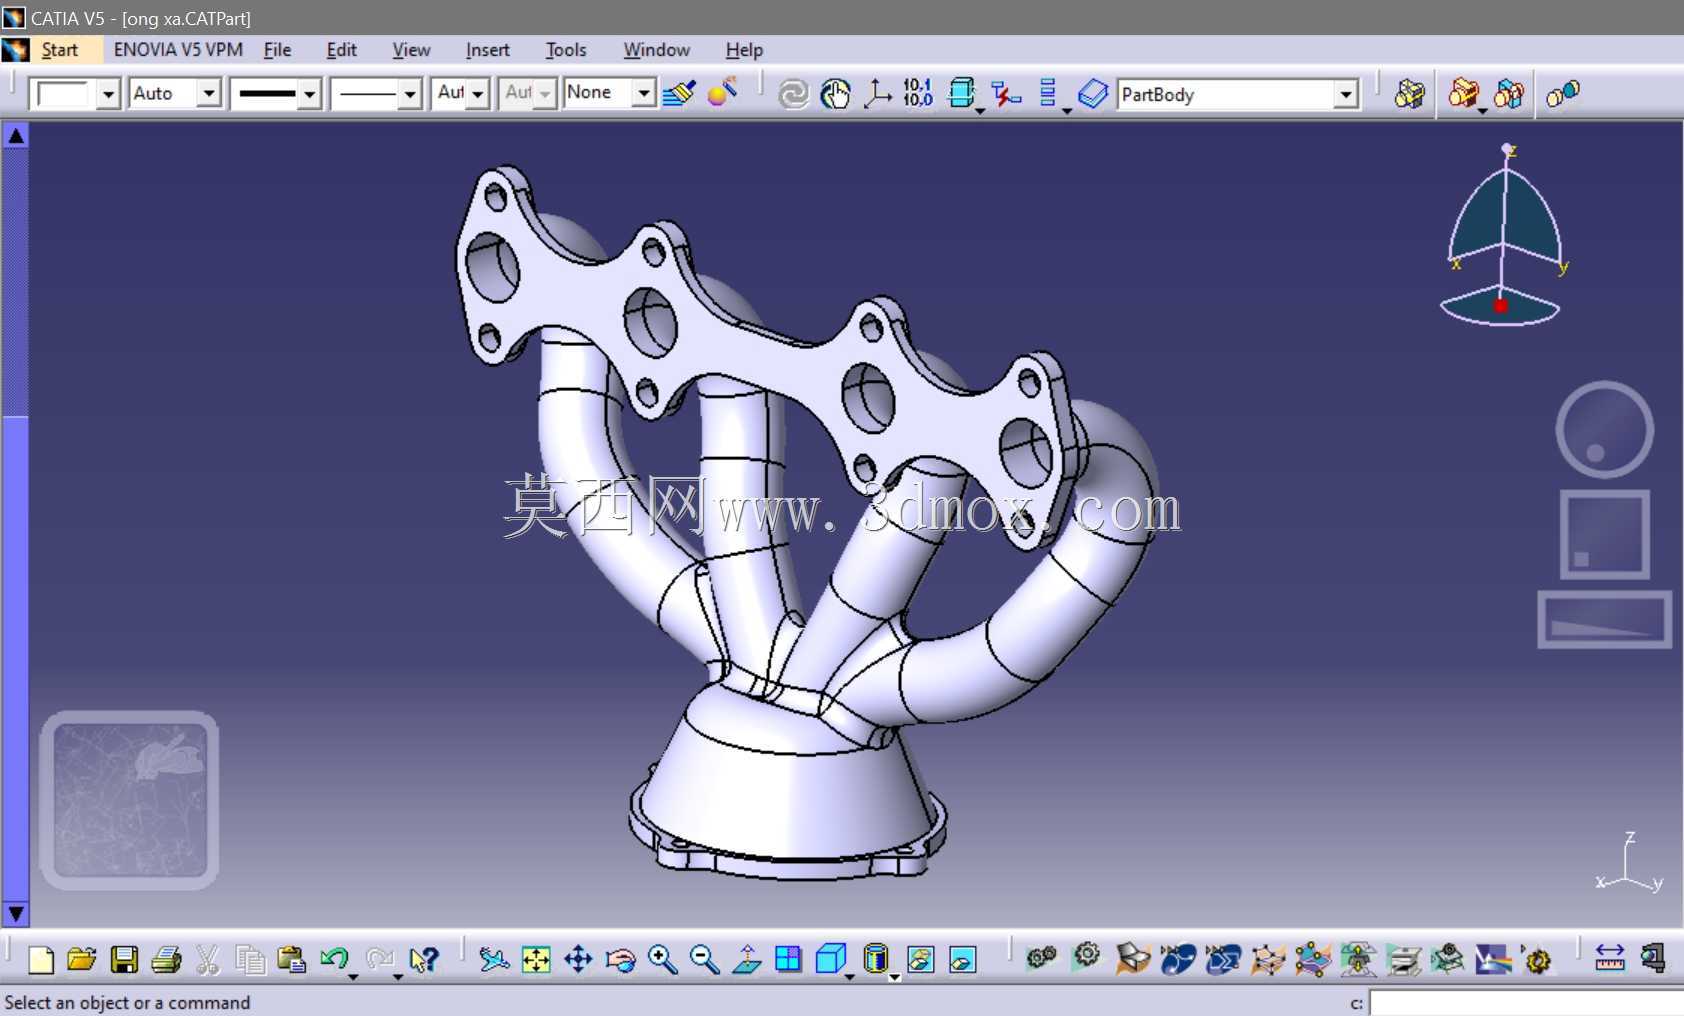This screenshot has height=1016, width=1684.
Task: Open the Graphic Properties wizard ball icon
Action: coord(722,93)
